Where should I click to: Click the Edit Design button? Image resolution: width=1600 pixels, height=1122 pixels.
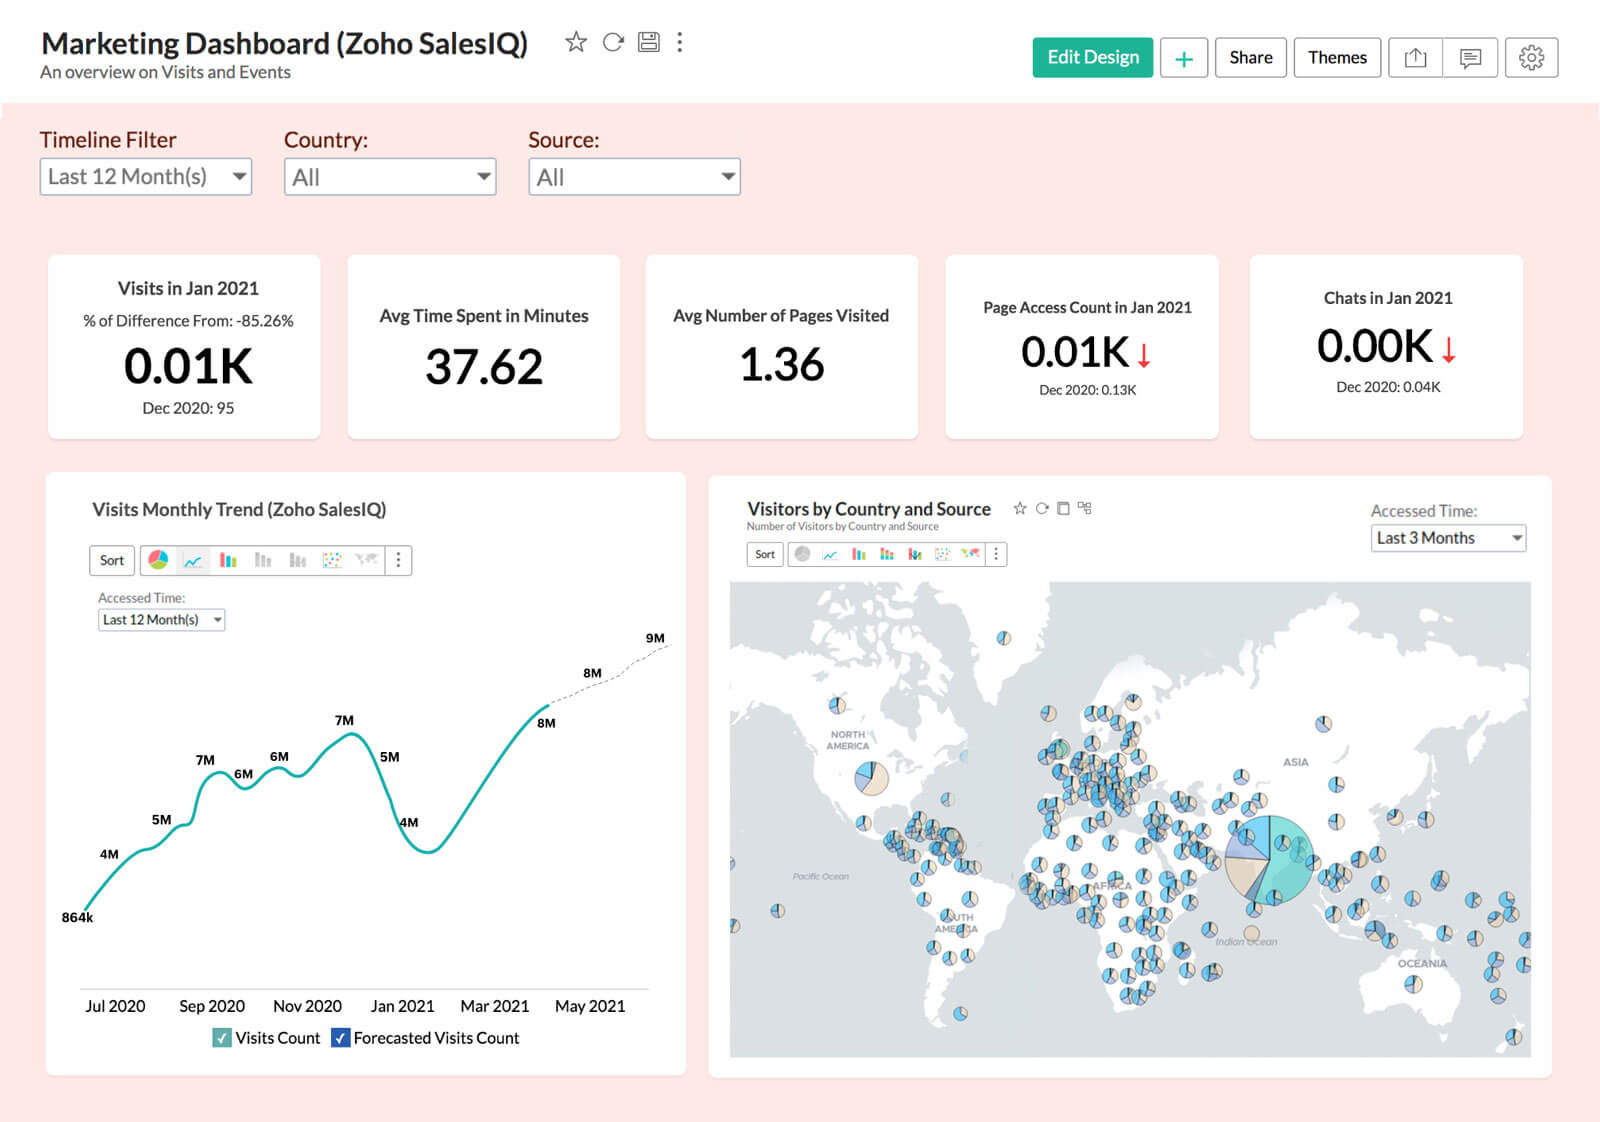click(1093, 58)
